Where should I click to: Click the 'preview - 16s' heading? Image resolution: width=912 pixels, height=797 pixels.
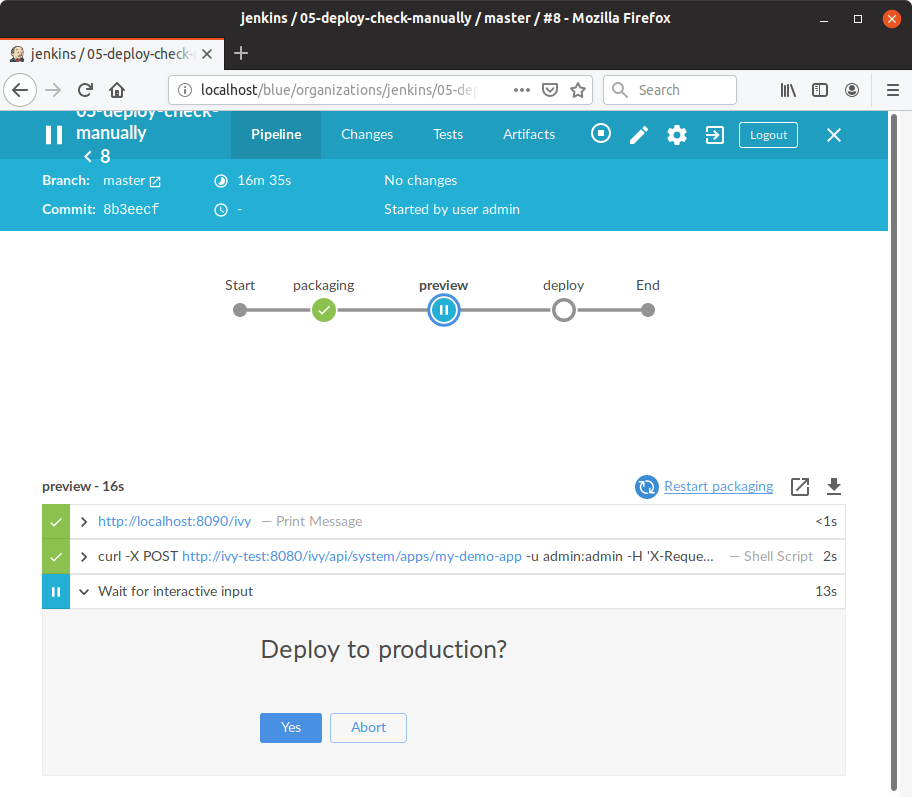[x=83, y=486]
